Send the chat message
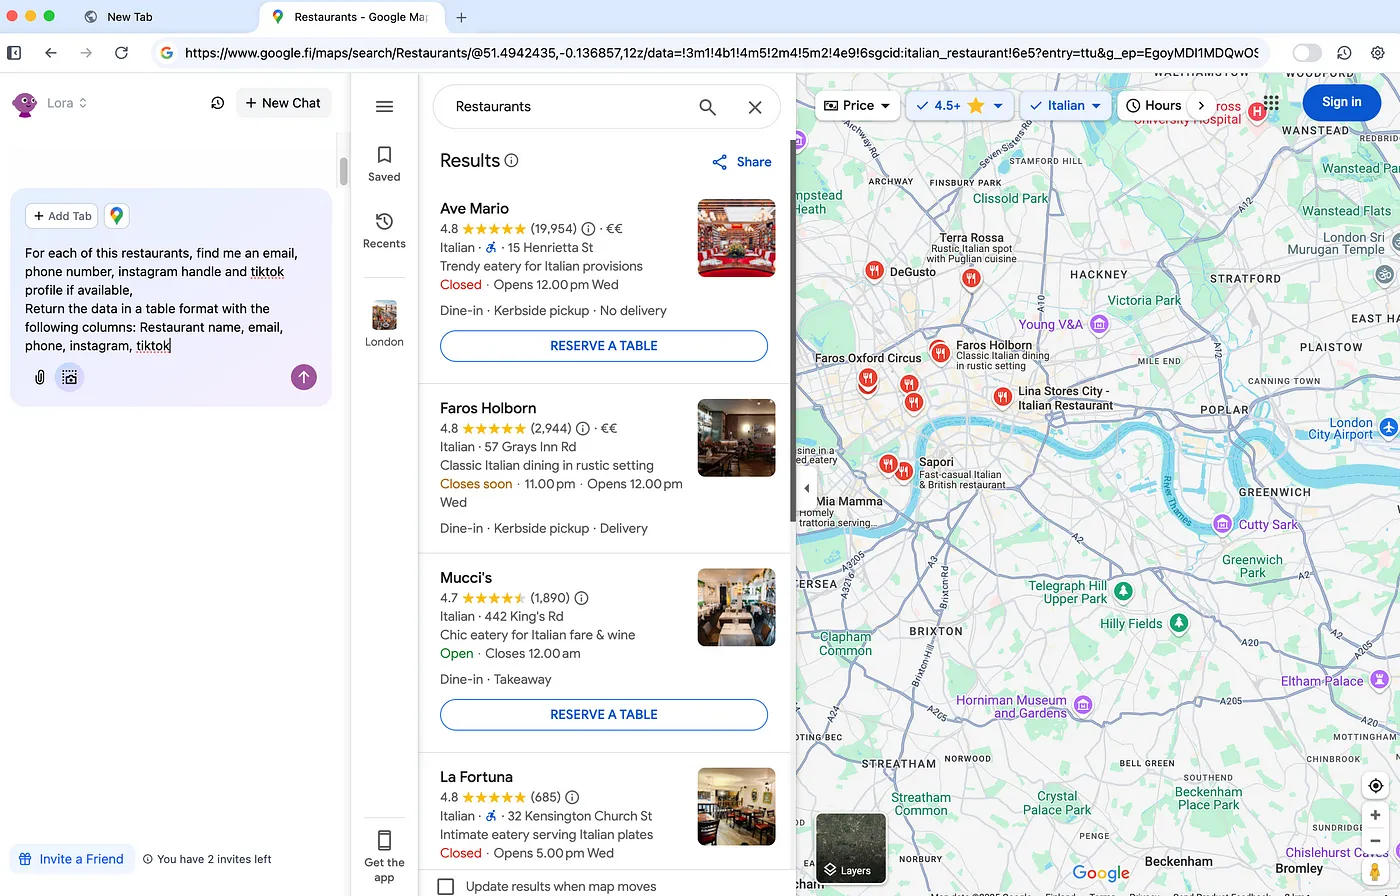Viewport: 1400px width, 896px height. coord(304,377)
